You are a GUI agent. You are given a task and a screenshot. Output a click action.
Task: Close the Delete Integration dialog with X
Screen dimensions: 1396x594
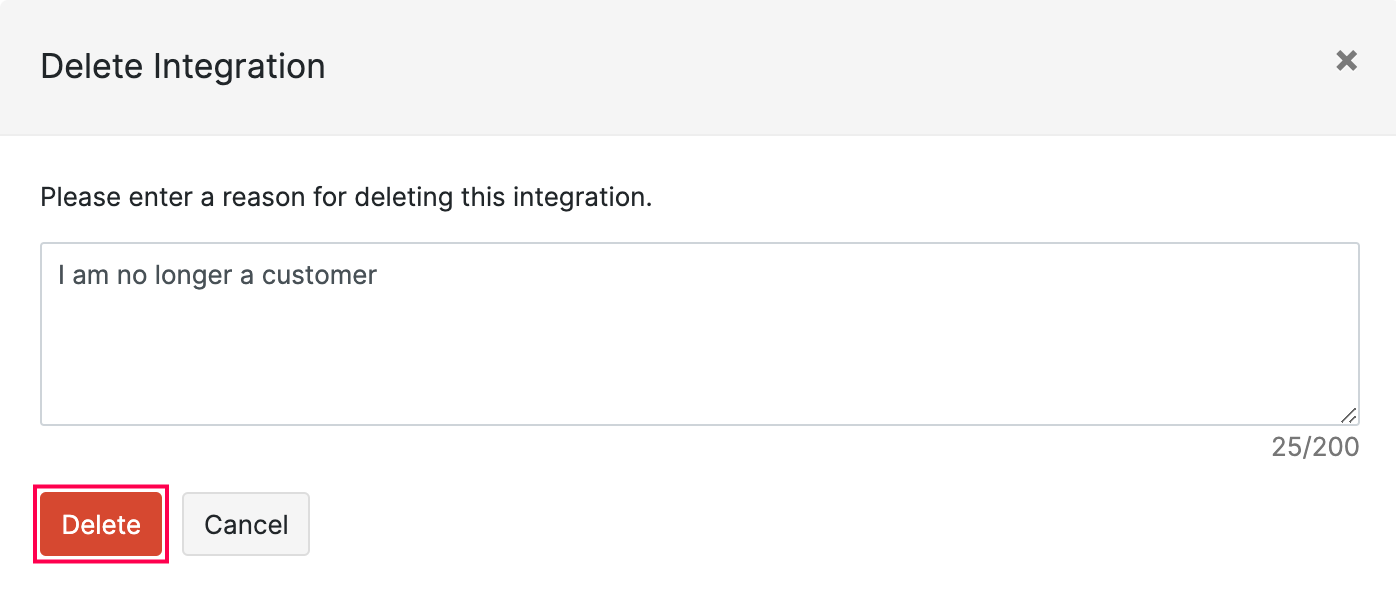(x=1346, y=61)
